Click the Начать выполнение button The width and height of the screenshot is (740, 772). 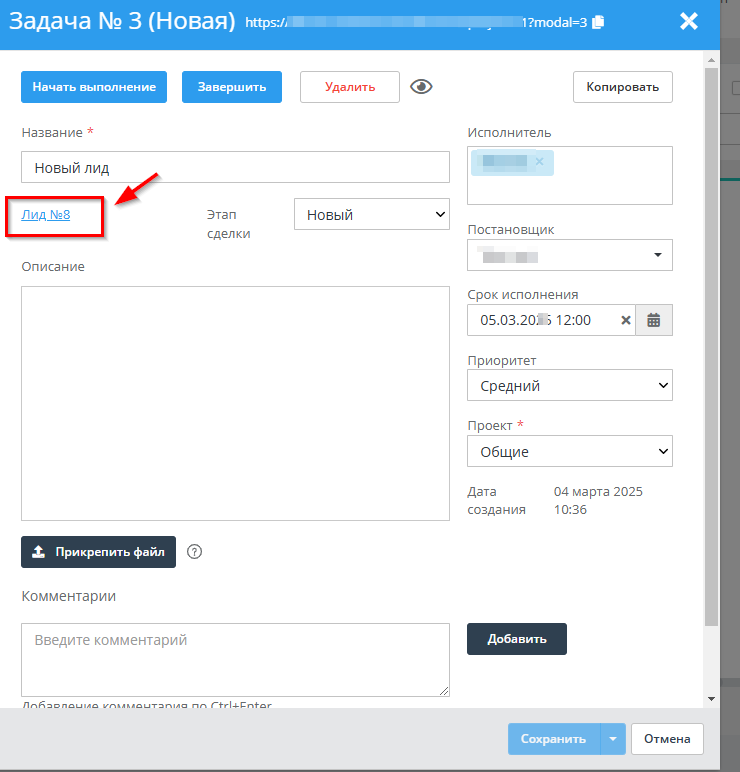(x=94, y=87)
